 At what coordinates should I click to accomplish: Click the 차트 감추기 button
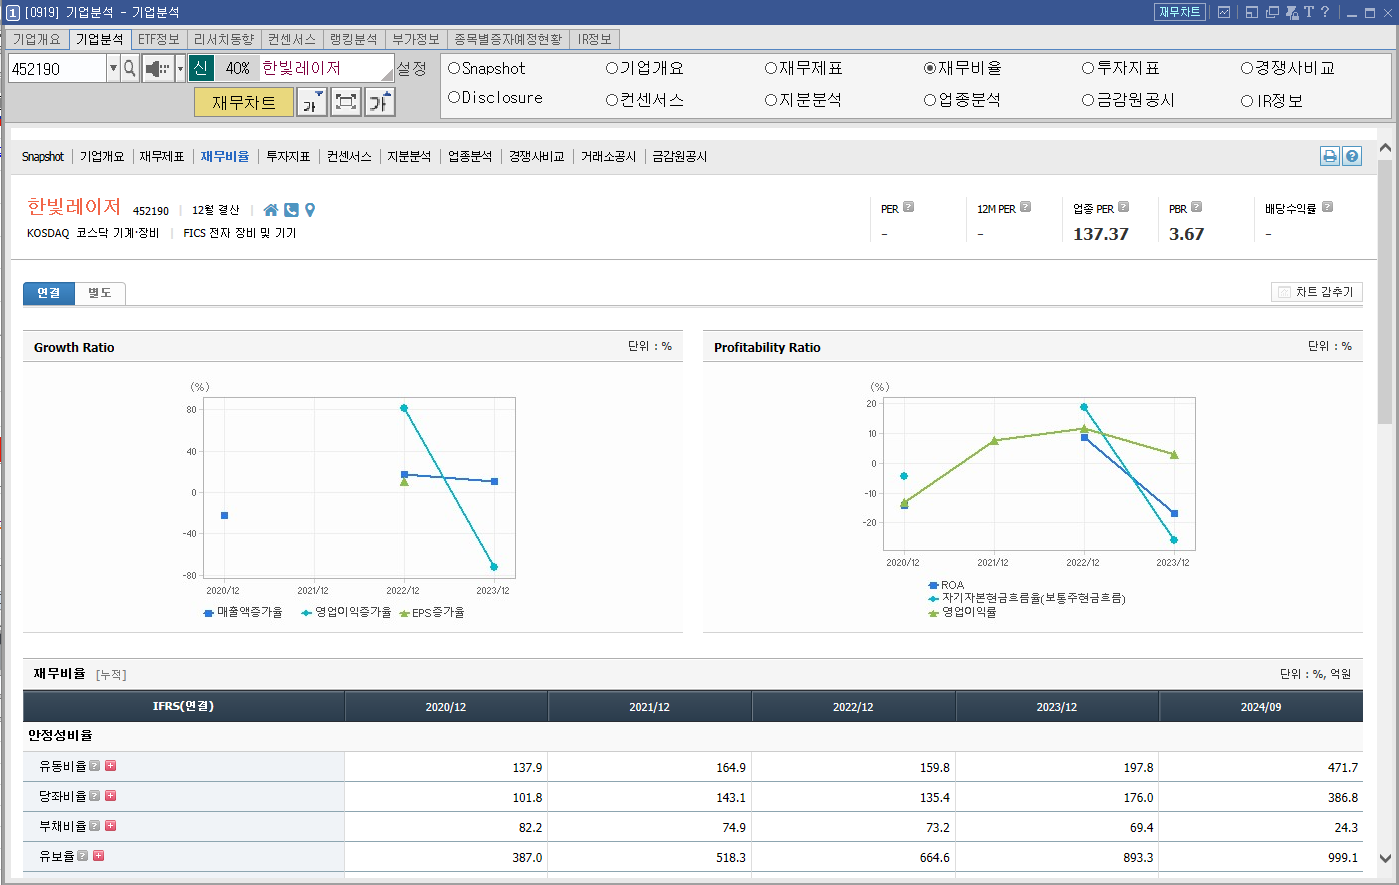(x=1316, y=292)
